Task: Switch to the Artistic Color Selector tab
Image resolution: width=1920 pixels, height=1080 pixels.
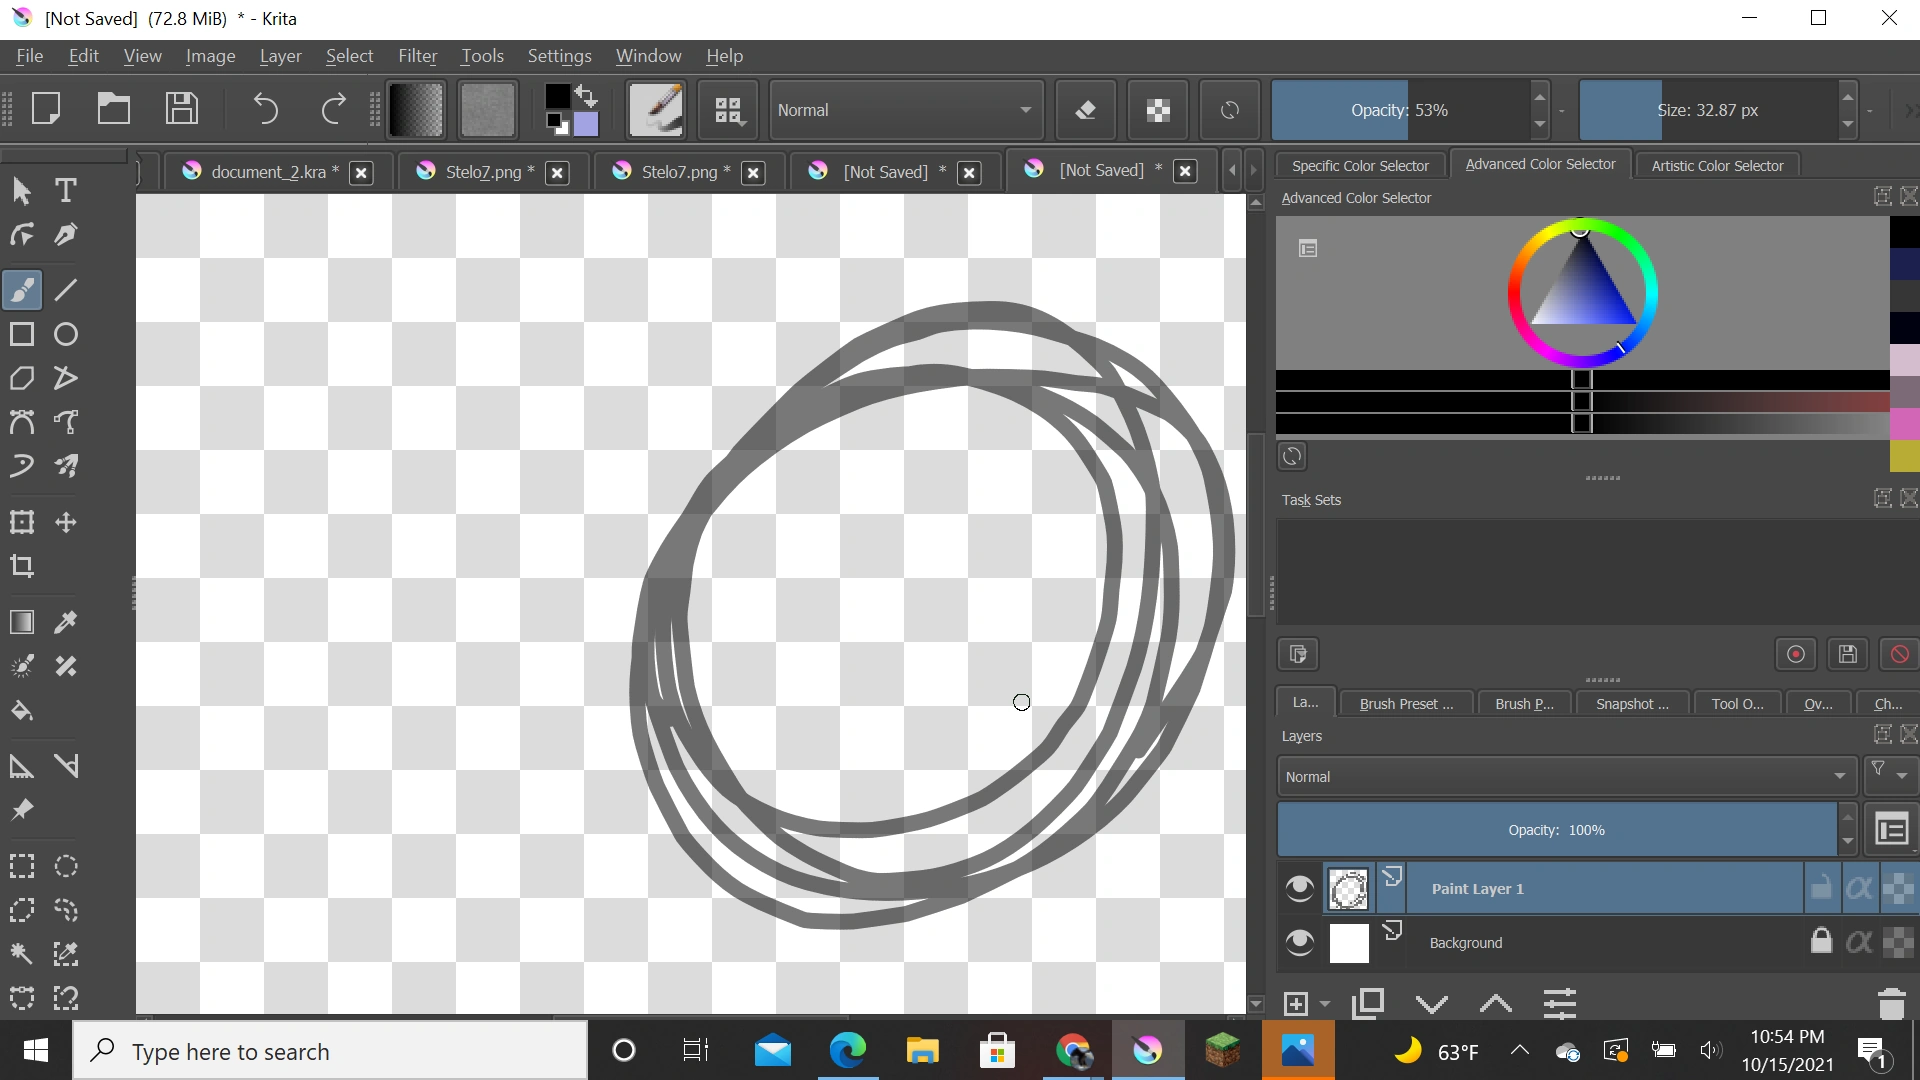Action: (1716, 165)
